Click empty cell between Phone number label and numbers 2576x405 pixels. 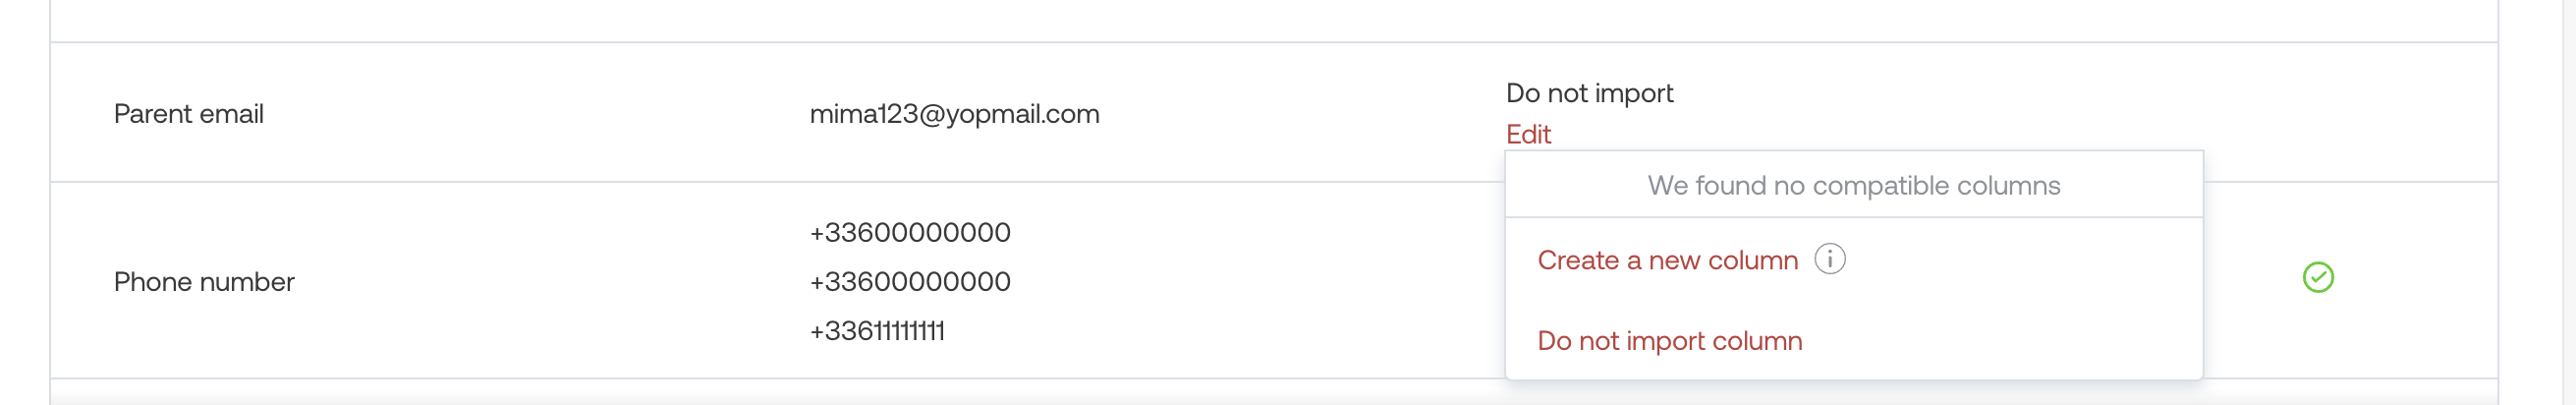point(550,281)
